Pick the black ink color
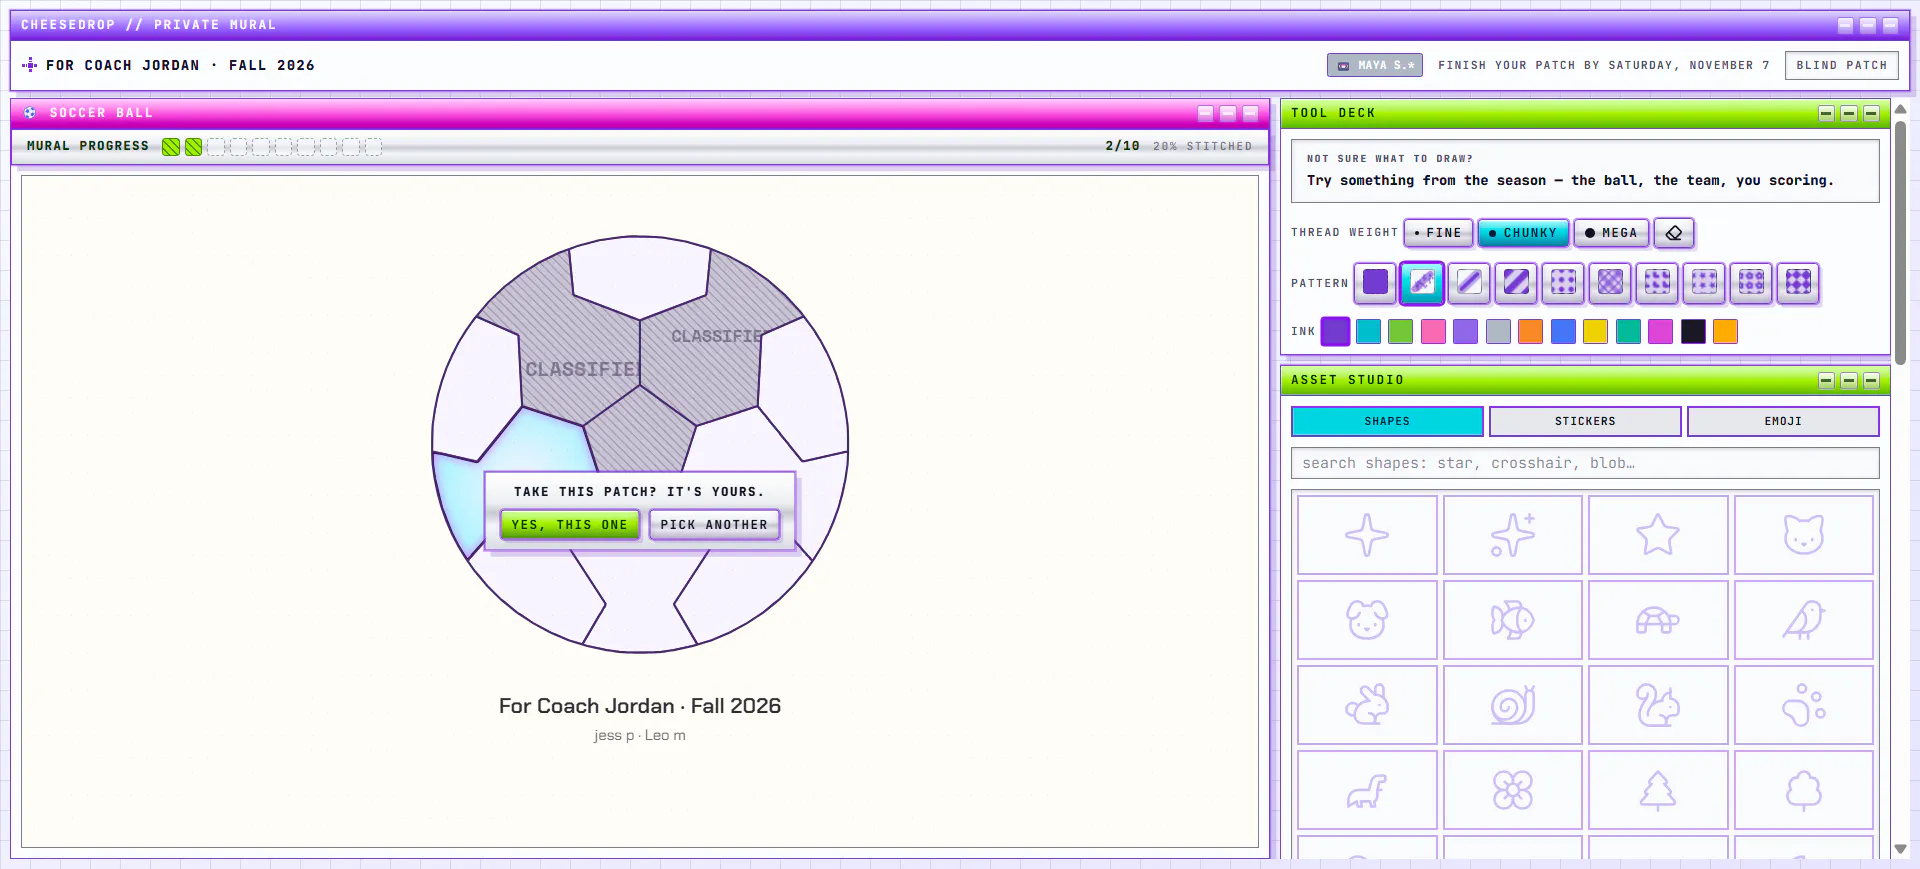Viewport: 1920px width, 869px height. point(1693,332)
